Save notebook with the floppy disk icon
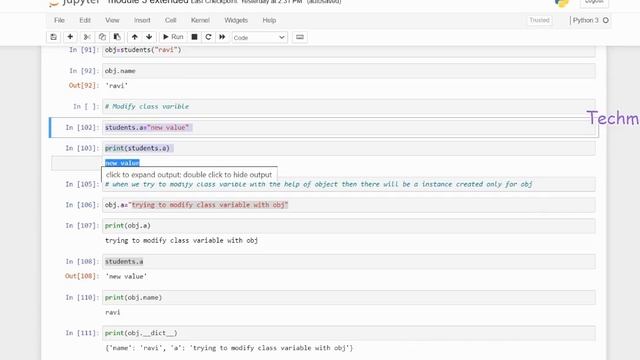This screenshot has height=360, width=640. 53,37
